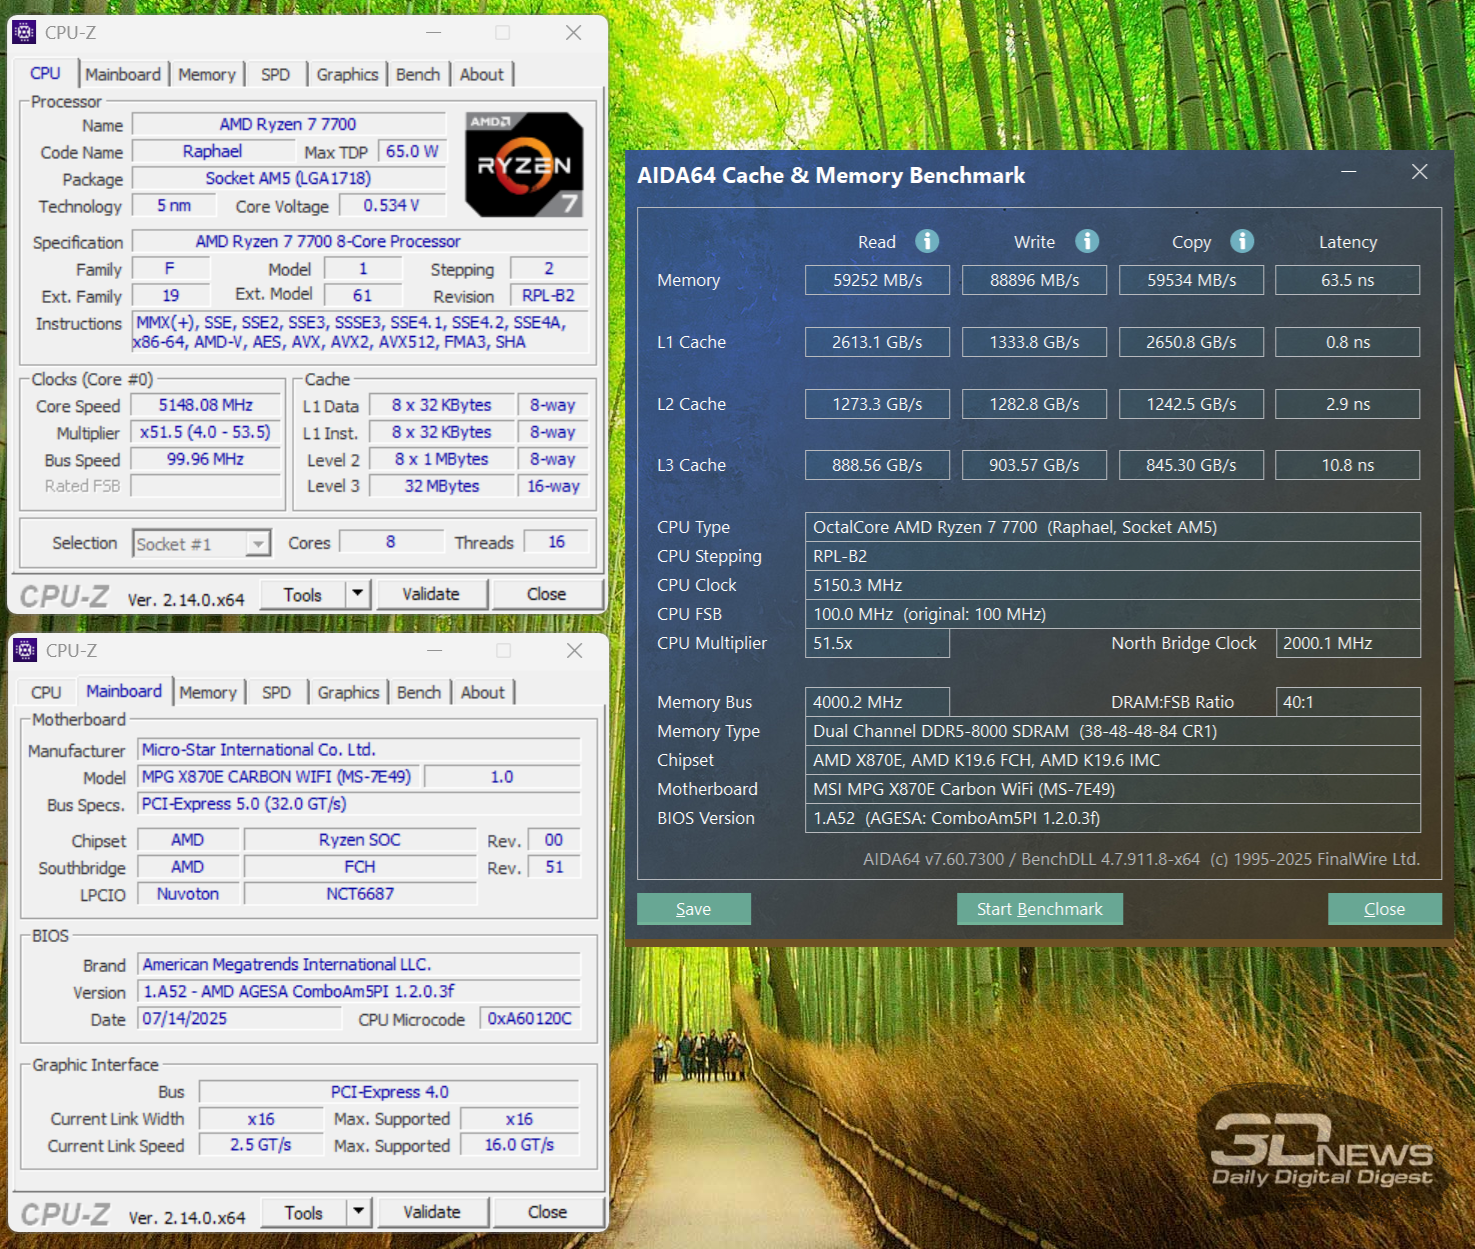Open Graphics tab in top CPU-Z

[x=347, y=75]
